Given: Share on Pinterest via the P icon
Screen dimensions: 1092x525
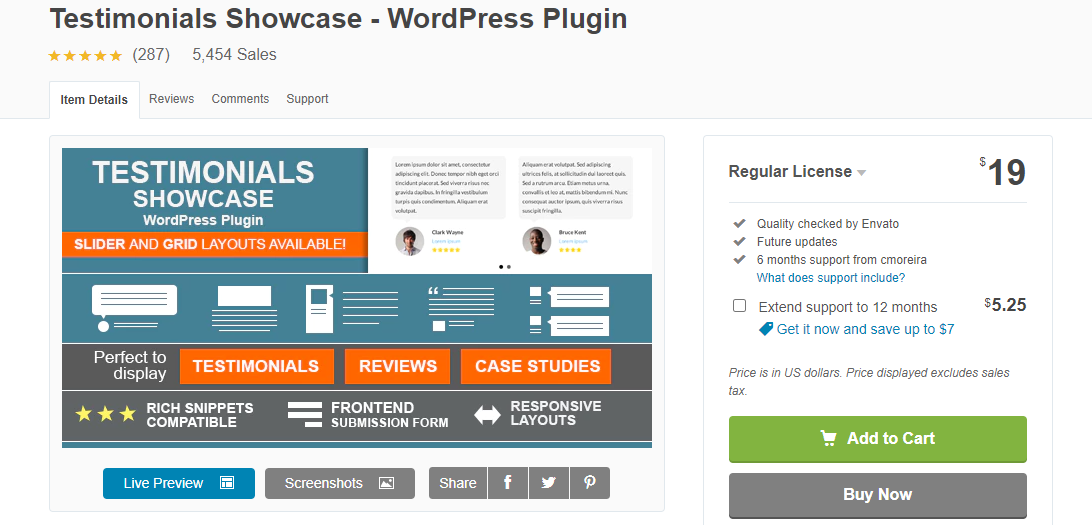Looking at the screenshot, I should point(590,483).
